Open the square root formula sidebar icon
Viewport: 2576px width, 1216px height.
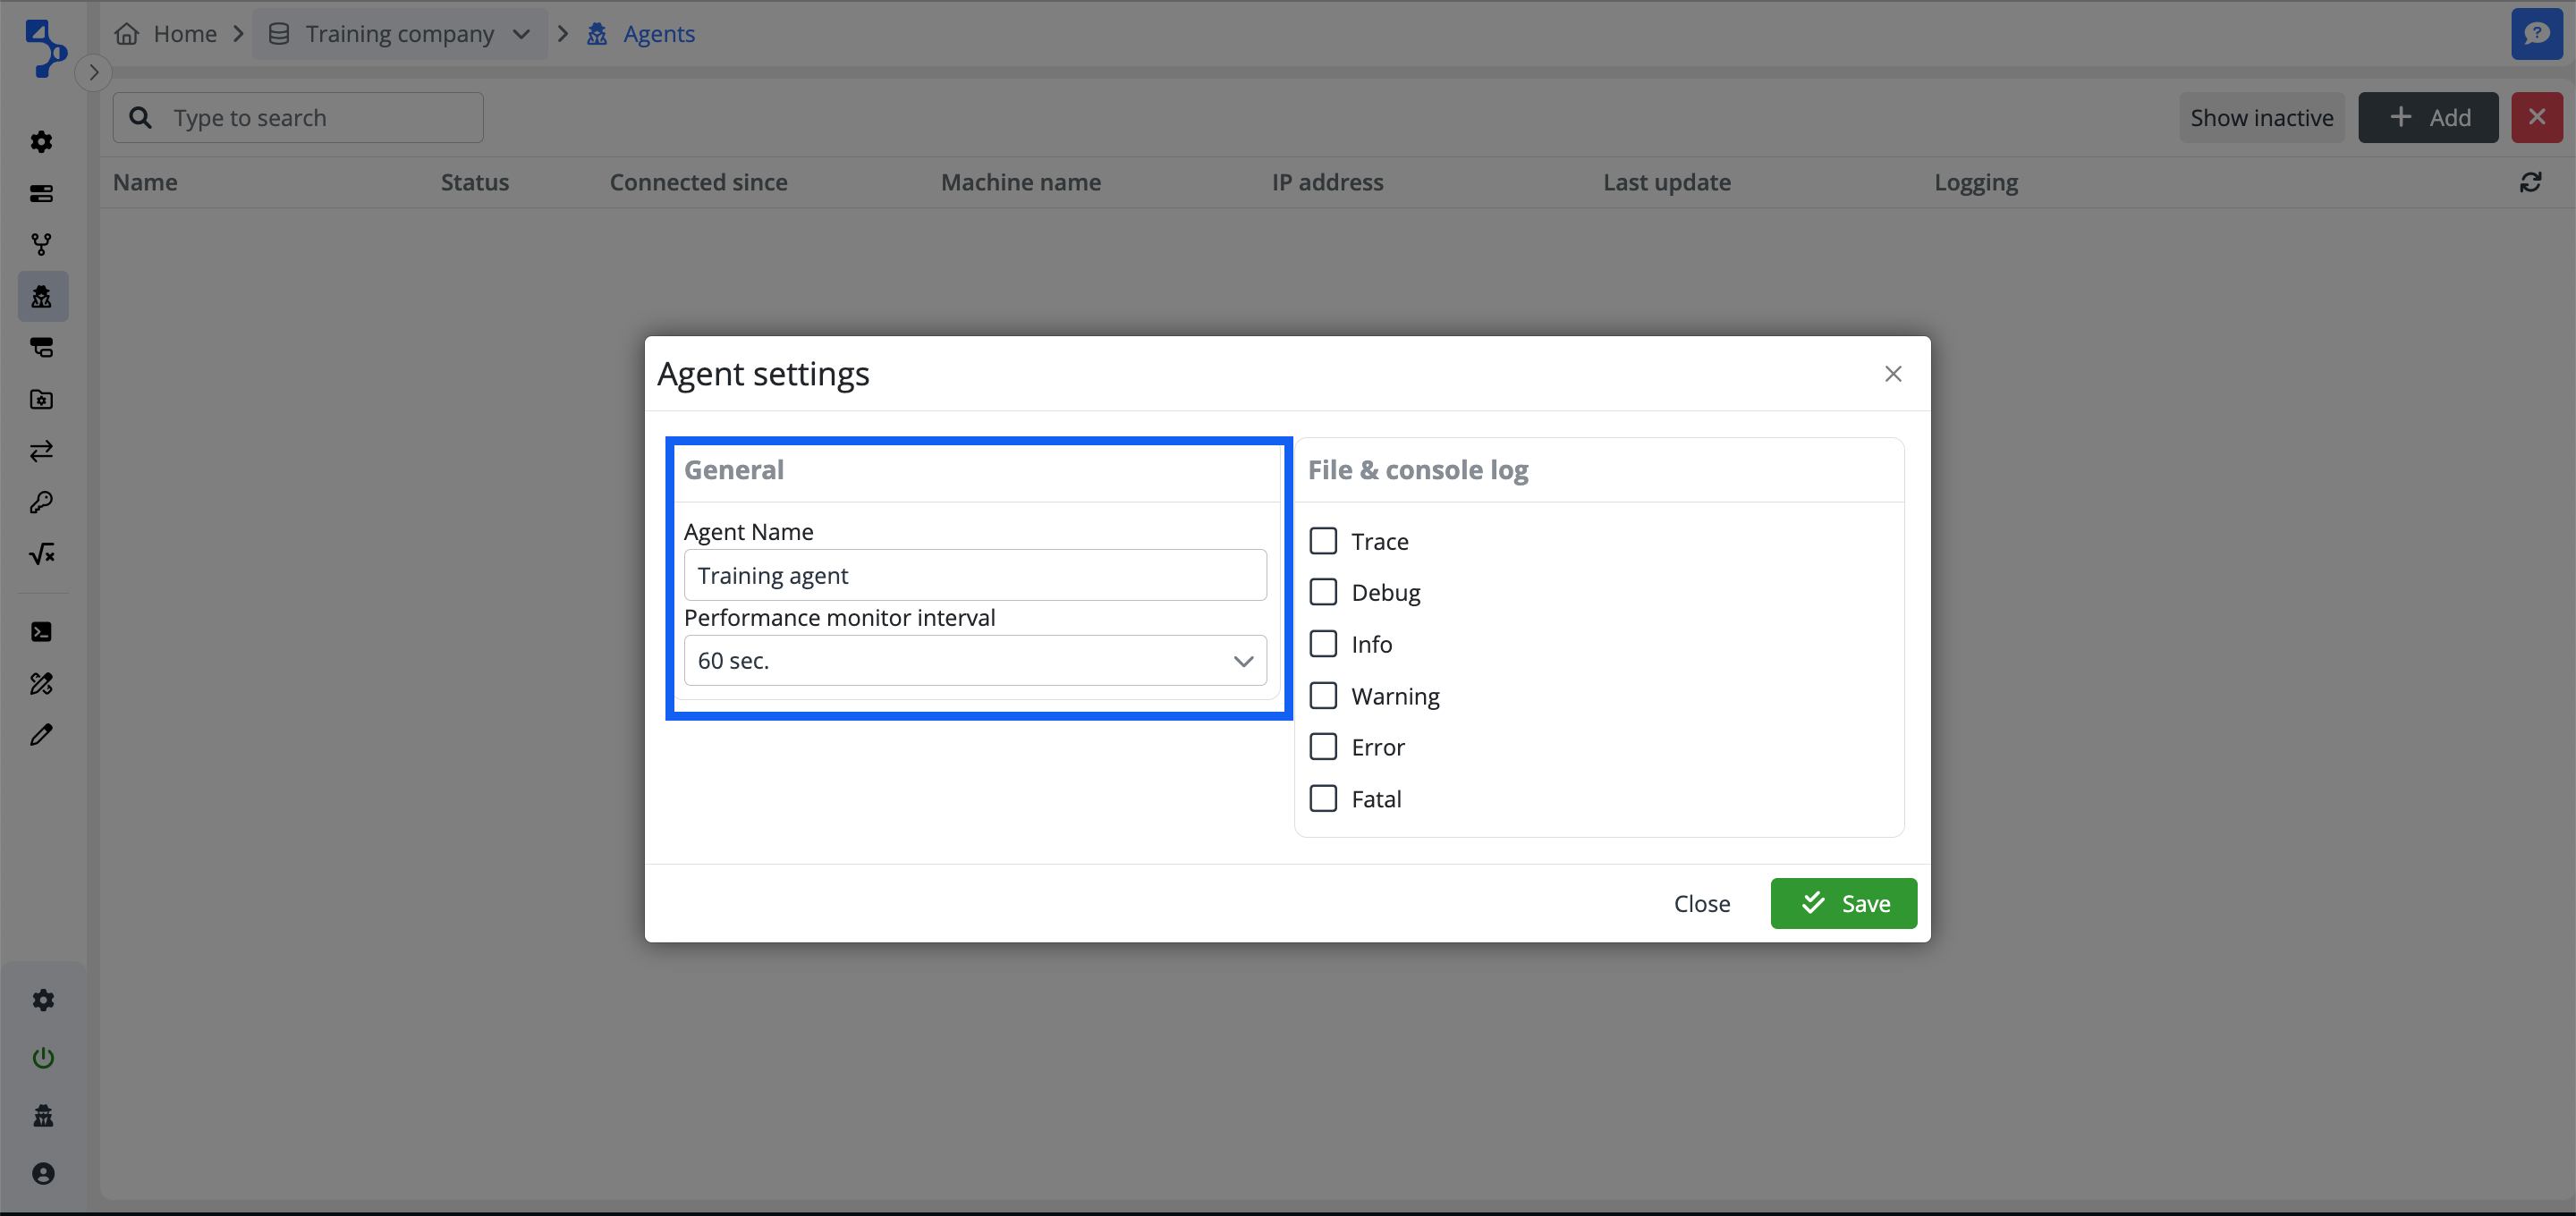tap(42, 554)
